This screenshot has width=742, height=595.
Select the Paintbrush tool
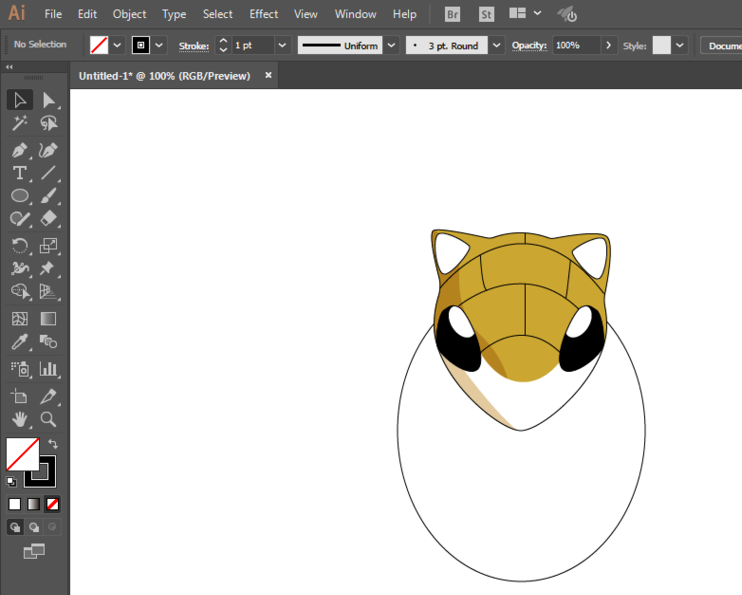(x=48, y=195)
